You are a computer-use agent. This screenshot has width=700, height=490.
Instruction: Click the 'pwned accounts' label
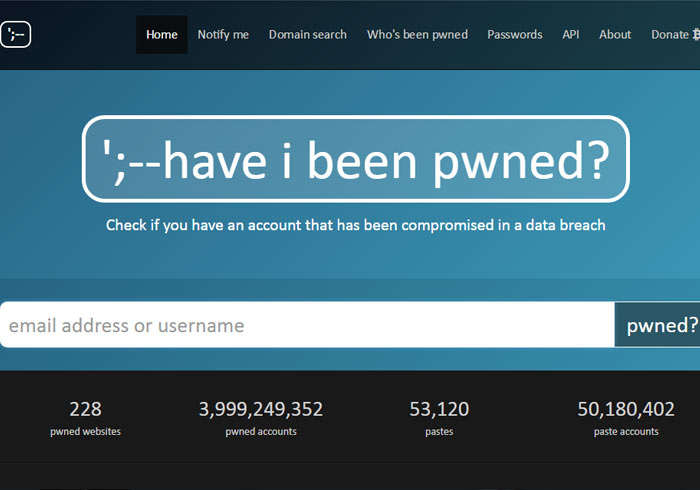tap(261, 432)
